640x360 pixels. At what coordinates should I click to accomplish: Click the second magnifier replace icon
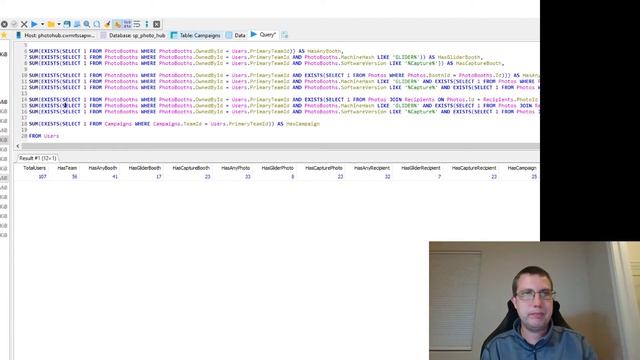97,24
